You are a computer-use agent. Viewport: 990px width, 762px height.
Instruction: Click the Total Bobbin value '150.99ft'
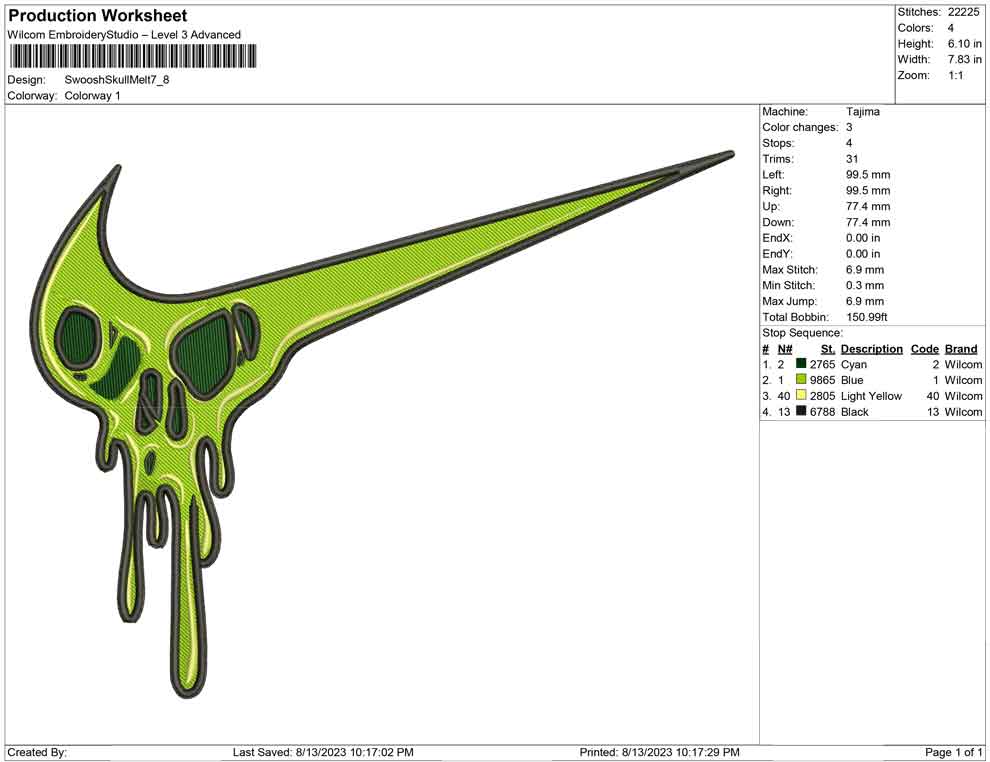866,317
